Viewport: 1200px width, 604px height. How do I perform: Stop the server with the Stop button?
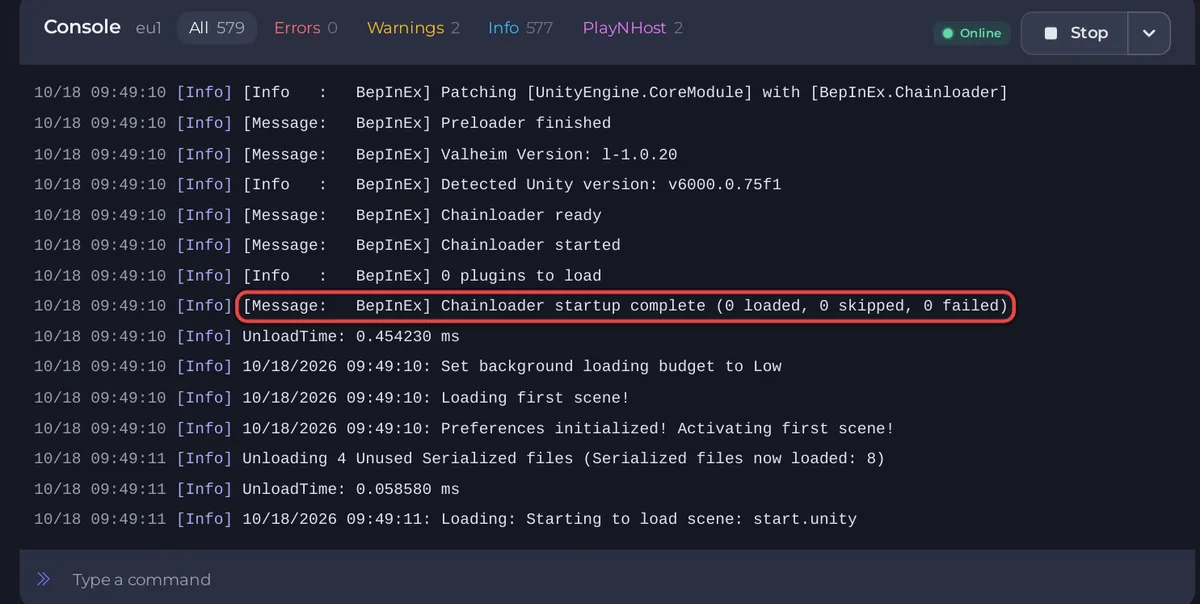[1075, 33]
